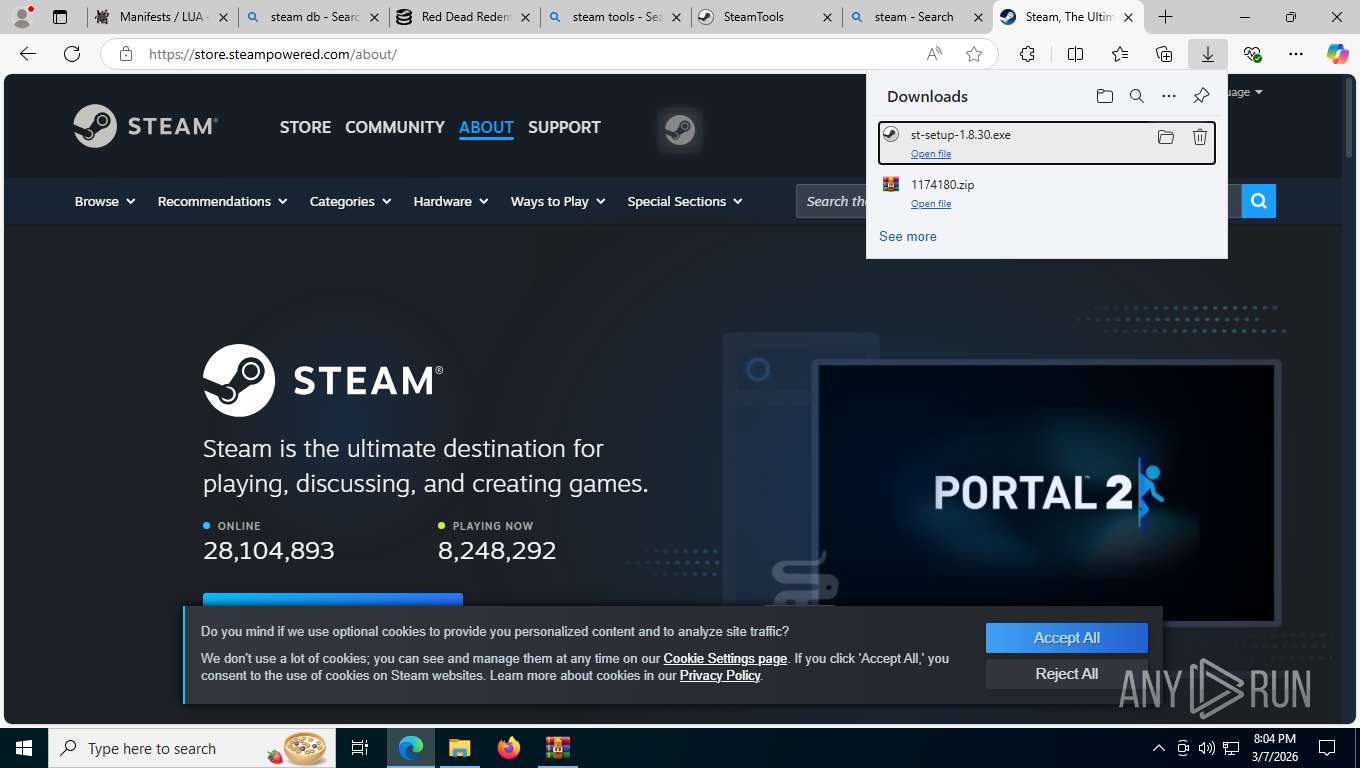Open browser extensions puzzle icon
The width and height of the screenshot is (1360, 768).
(x=1027, y=54)
